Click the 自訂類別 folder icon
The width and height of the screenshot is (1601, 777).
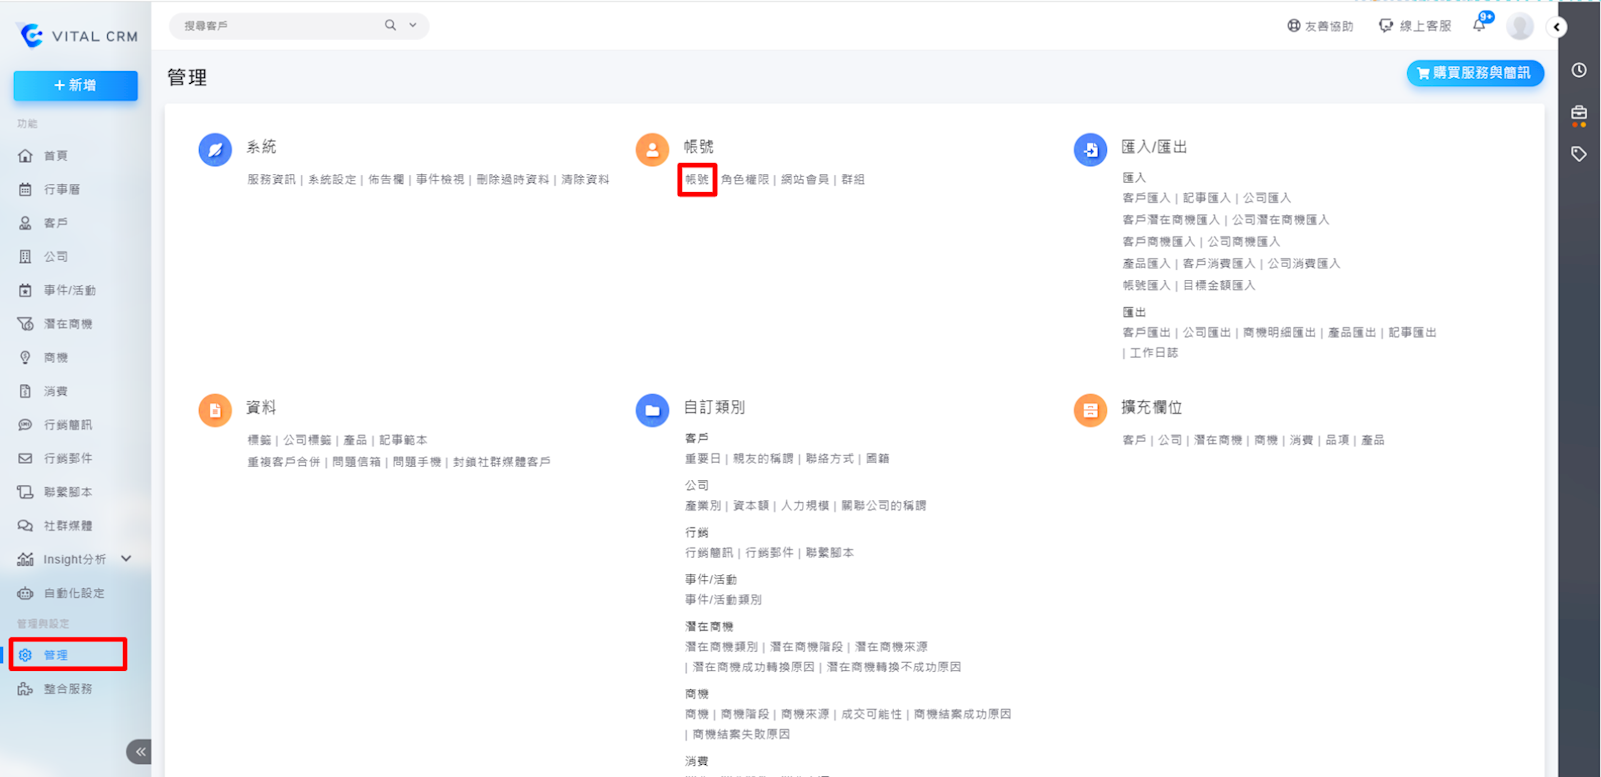[652, 410]
